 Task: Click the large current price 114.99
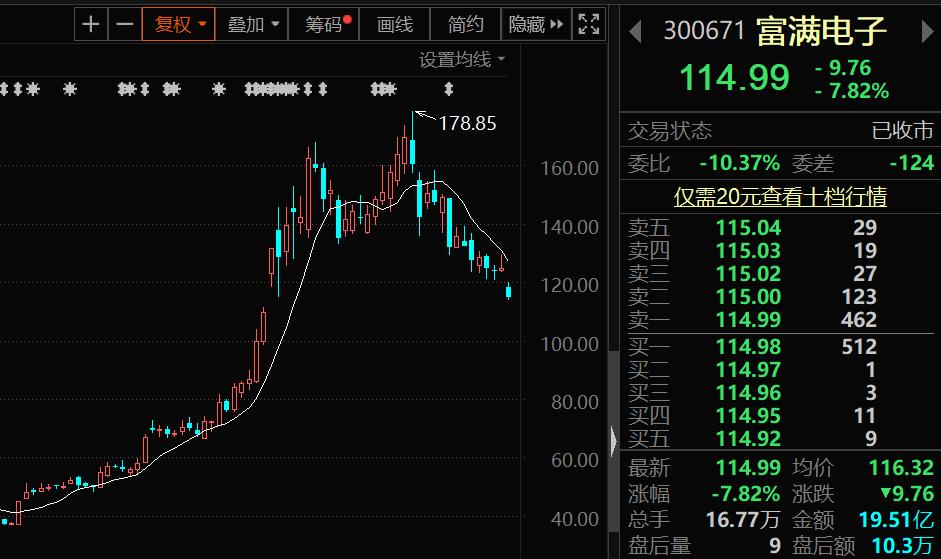[734, 77]
